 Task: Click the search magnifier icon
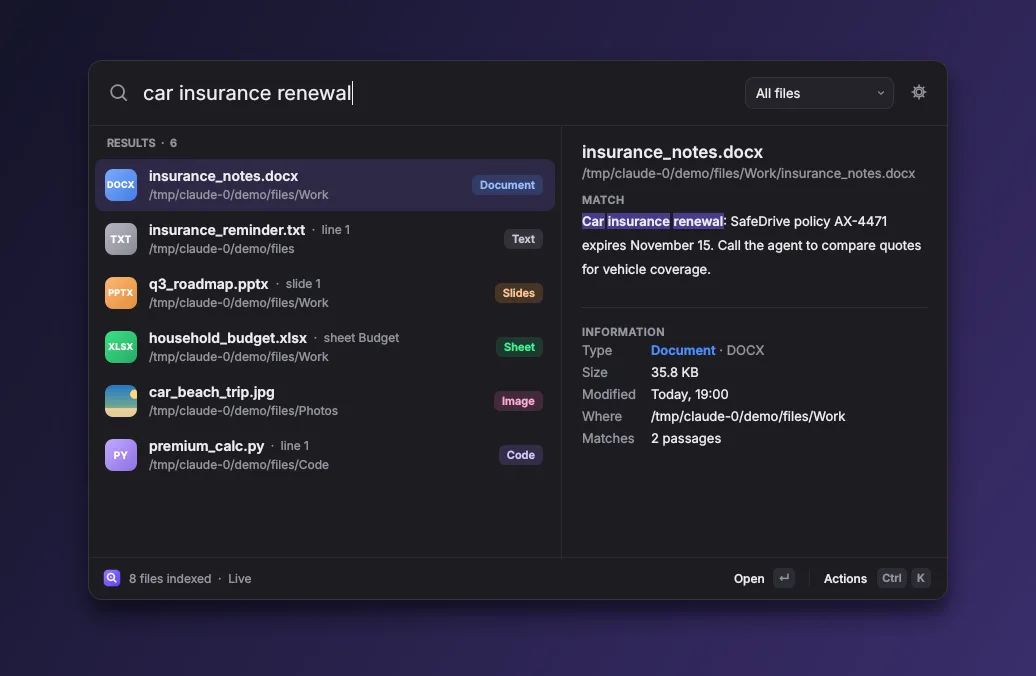(x=118, y=93)
